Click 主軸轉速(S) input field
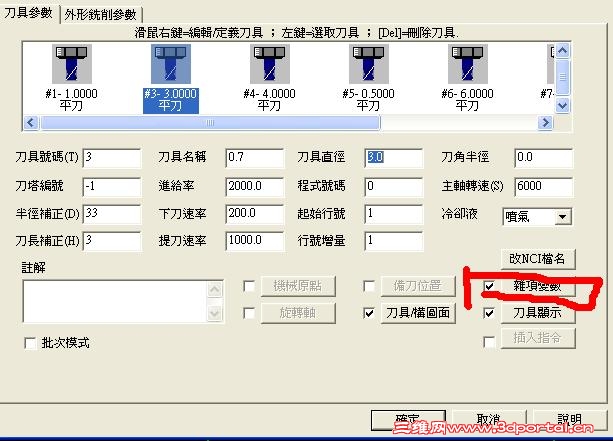The image size is (613, 441). click(544, 186)
